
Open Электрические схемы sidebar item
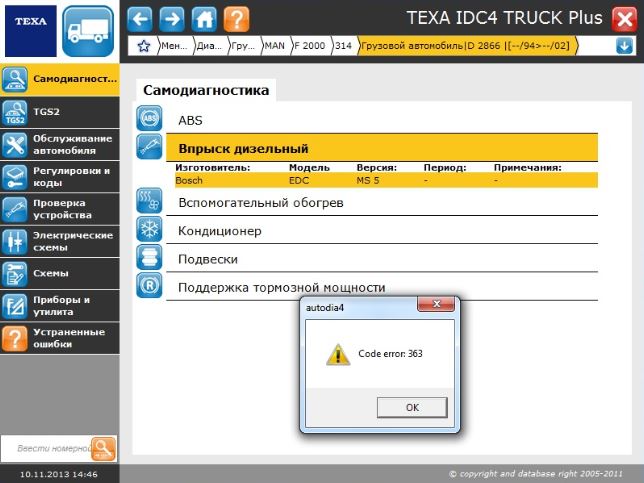coord(60,242)
